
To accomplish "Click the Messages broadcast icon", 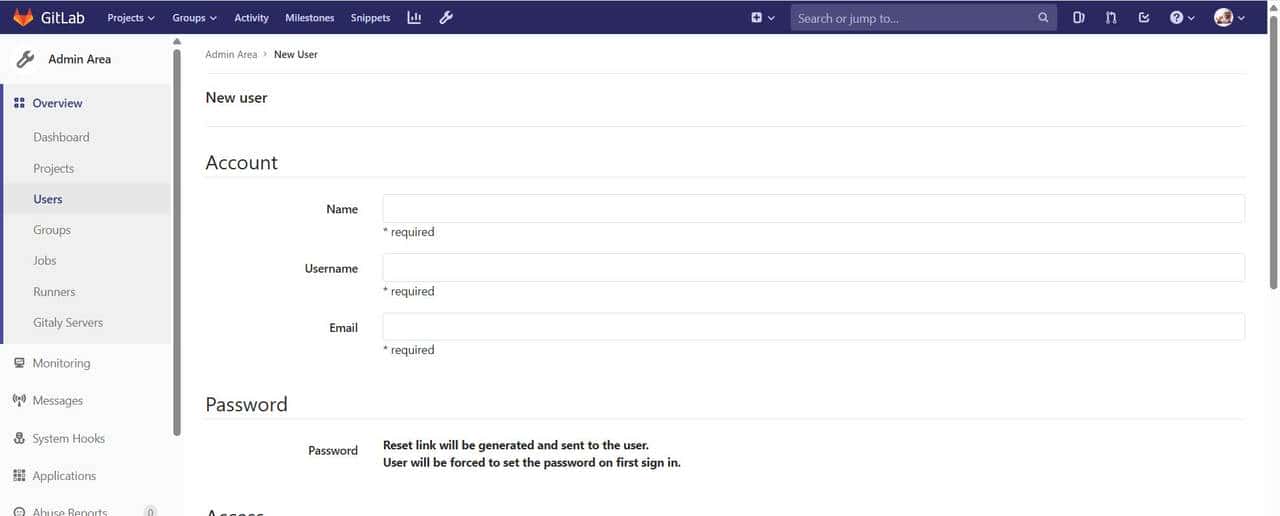I will (19, 400).
